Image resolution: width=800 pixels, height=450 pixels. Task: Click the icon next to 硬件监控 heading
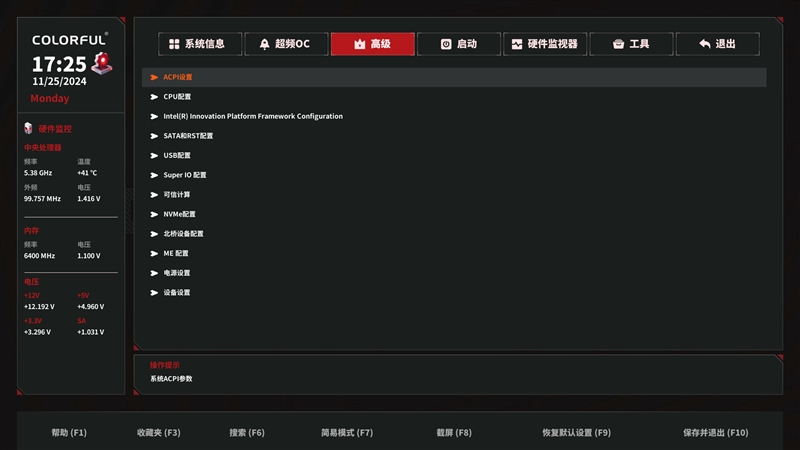(x=28, y=128)
